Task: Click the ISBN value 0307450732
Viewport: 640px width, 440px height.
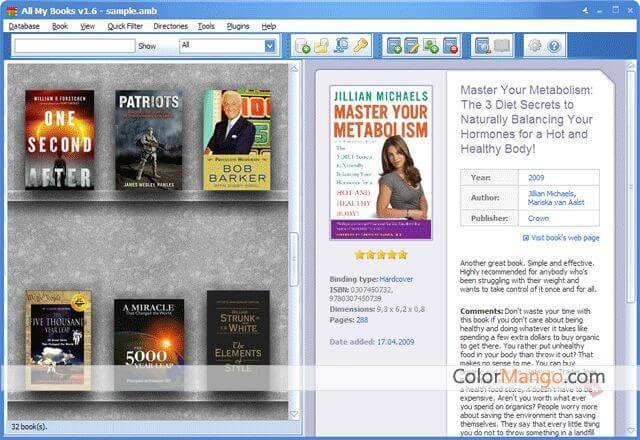Action: click(371, 290)
